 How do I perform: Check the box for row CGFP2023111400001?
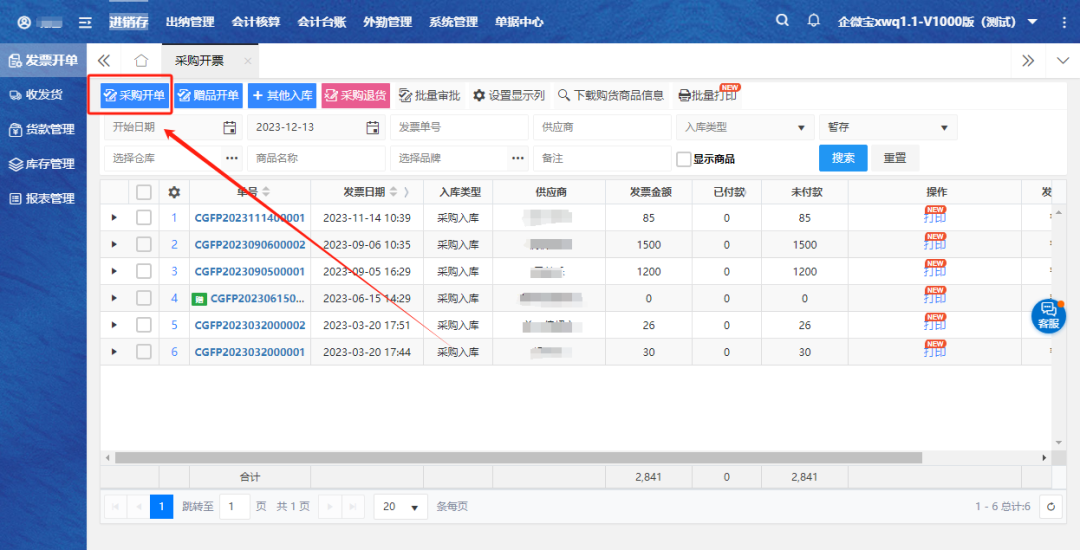click(143, 218)
